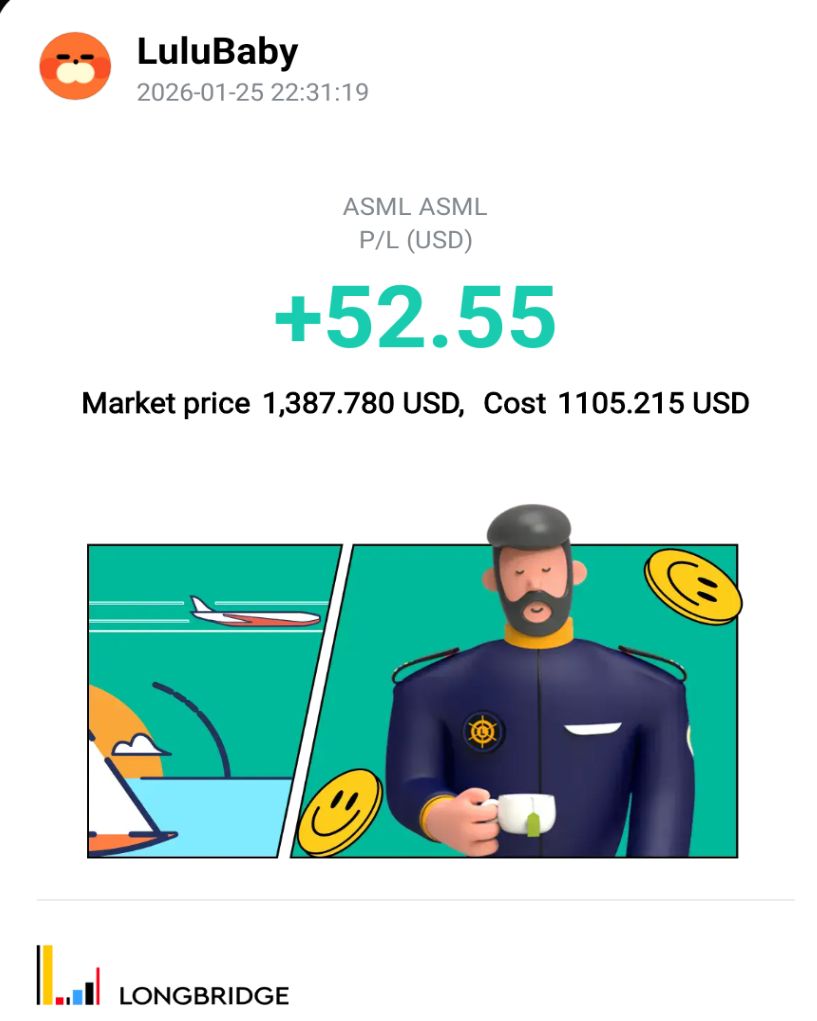This screenshot has height=1021, width=817.
Task: Click the 2026-01-25 22:31:19 timestamp
Action: point(252,93)
